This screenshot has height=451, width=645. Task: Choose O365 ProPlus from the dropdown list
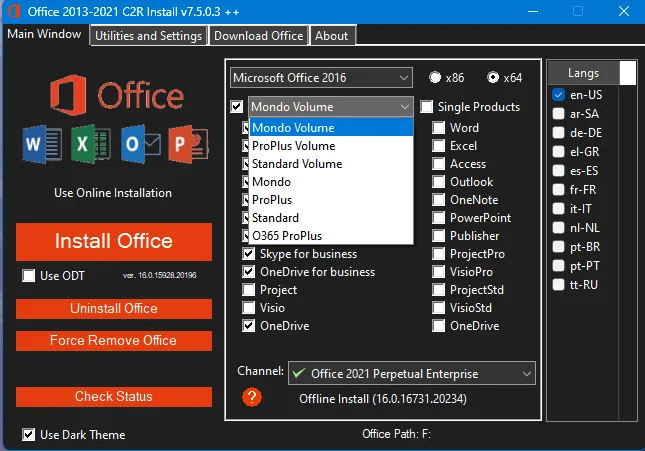[x=331, y=236]
